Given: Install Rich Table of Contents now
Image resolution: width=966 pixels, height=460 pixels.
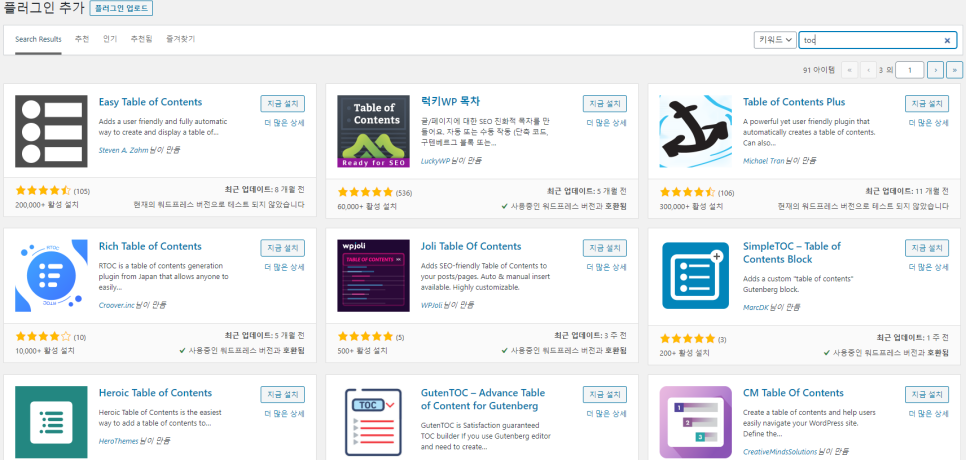Looking at the screenshot, I should [282, 248].
